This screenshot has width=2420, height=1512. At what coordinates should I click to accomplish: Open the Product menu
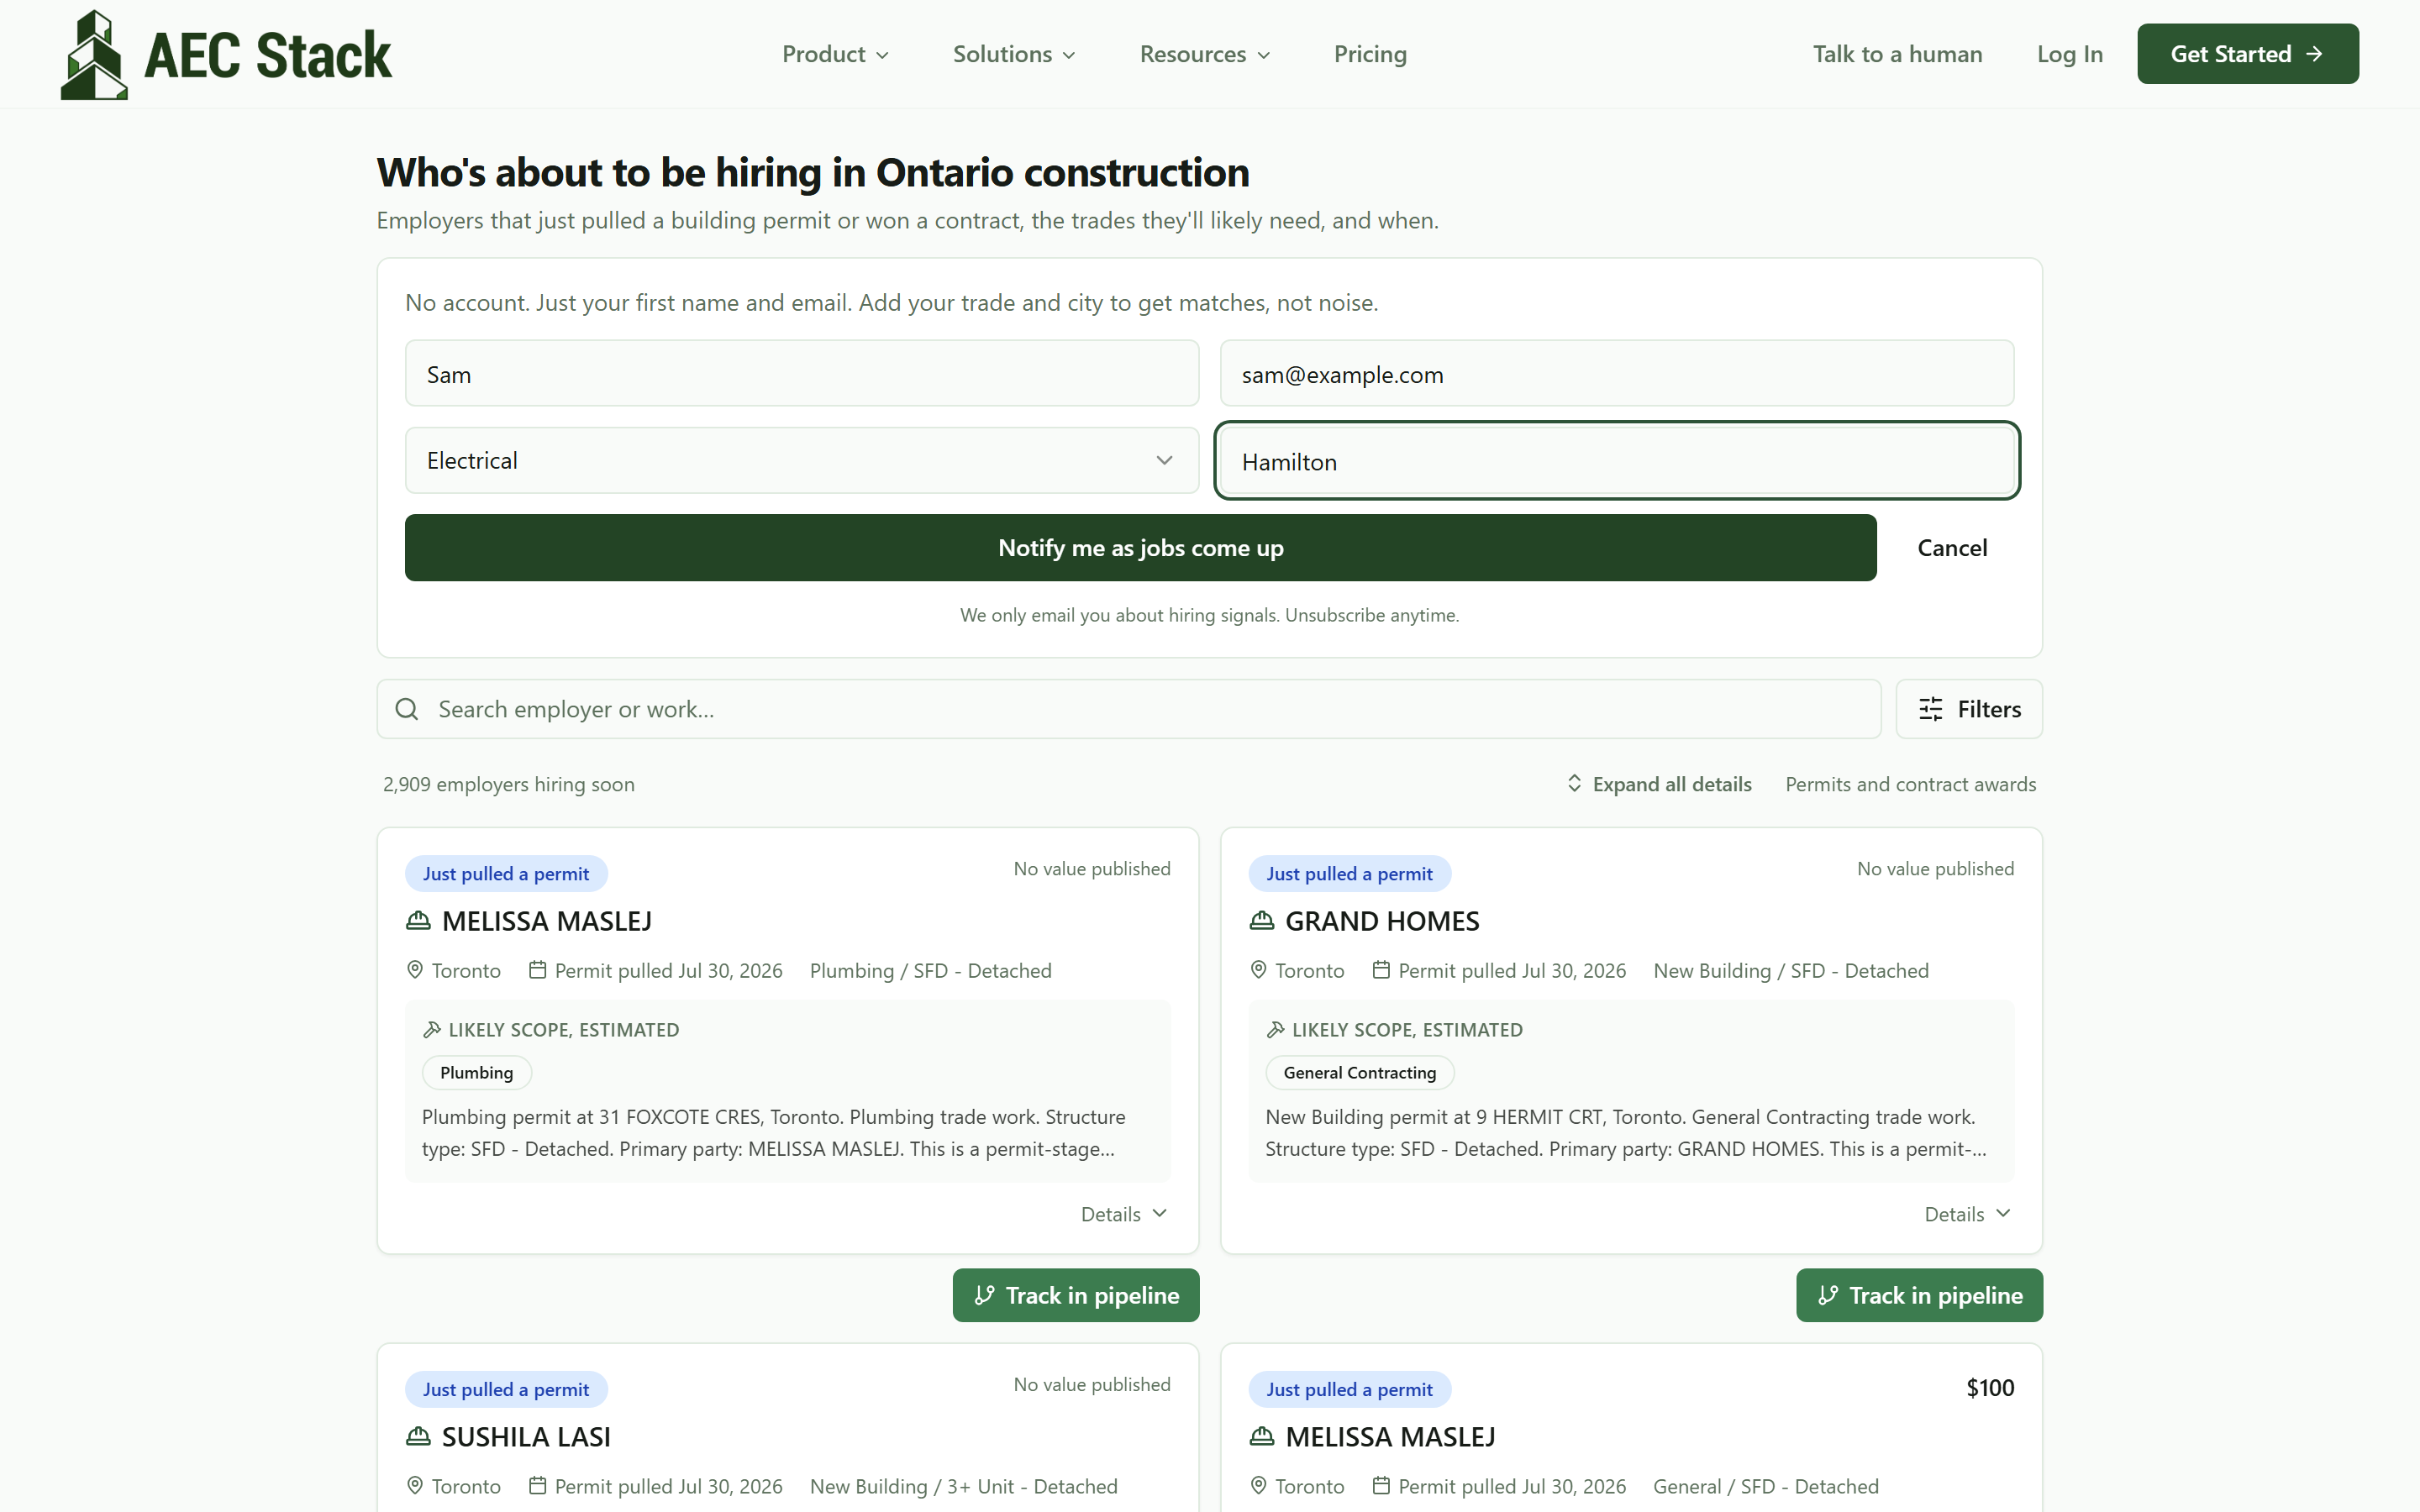coord(835,54)
